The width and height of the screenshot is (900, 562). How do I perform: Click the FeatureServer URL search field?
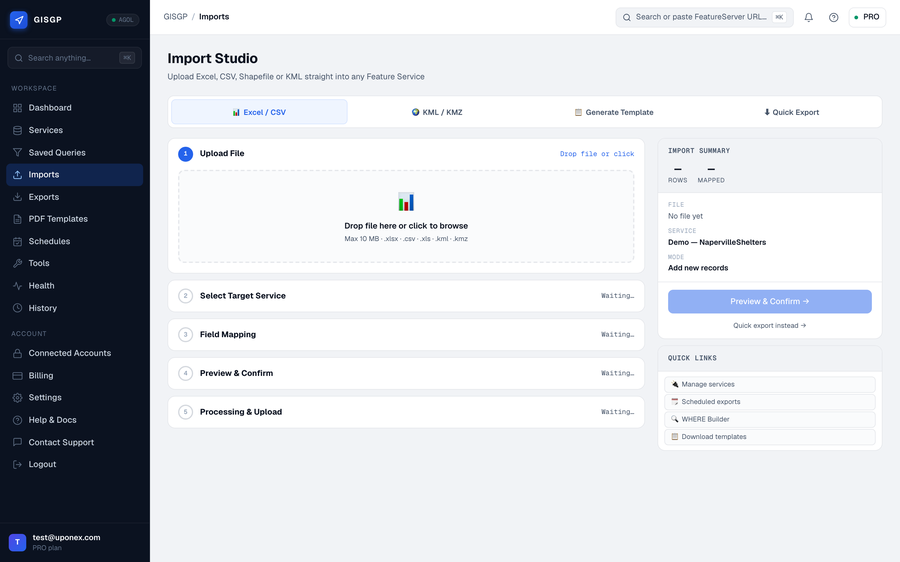pos(704,17)
